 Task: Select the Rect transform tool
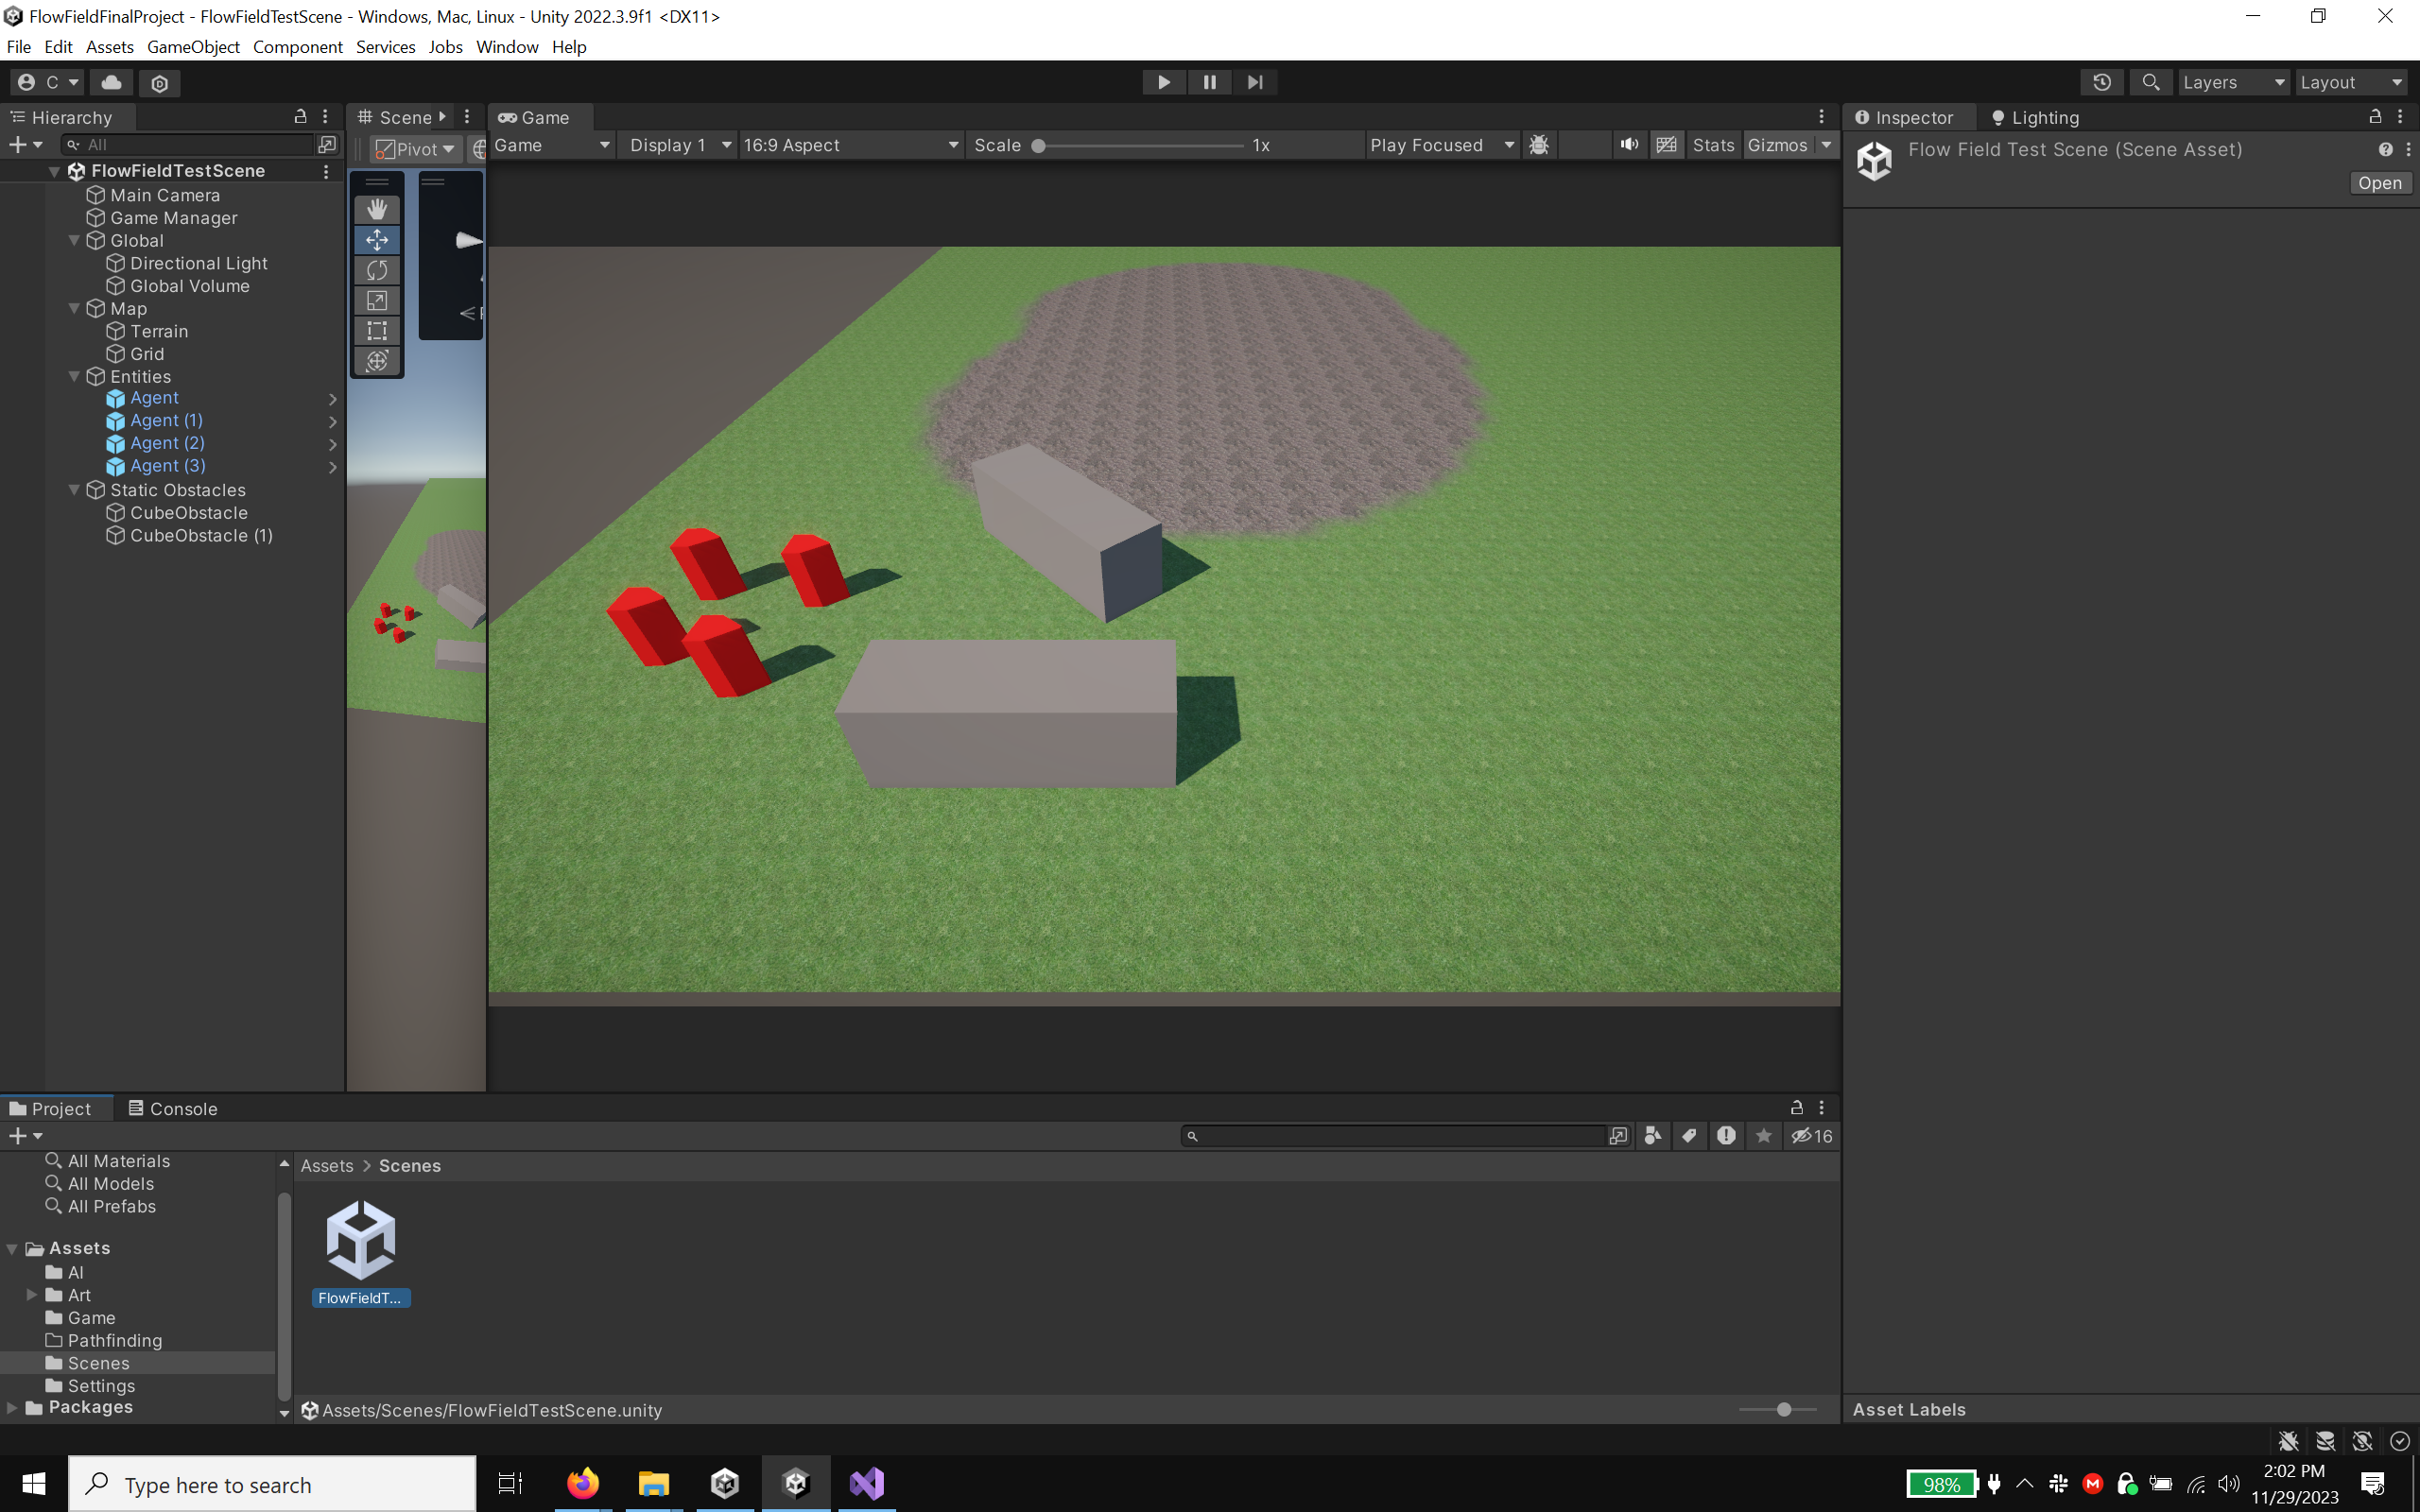(x=377, y=330)
